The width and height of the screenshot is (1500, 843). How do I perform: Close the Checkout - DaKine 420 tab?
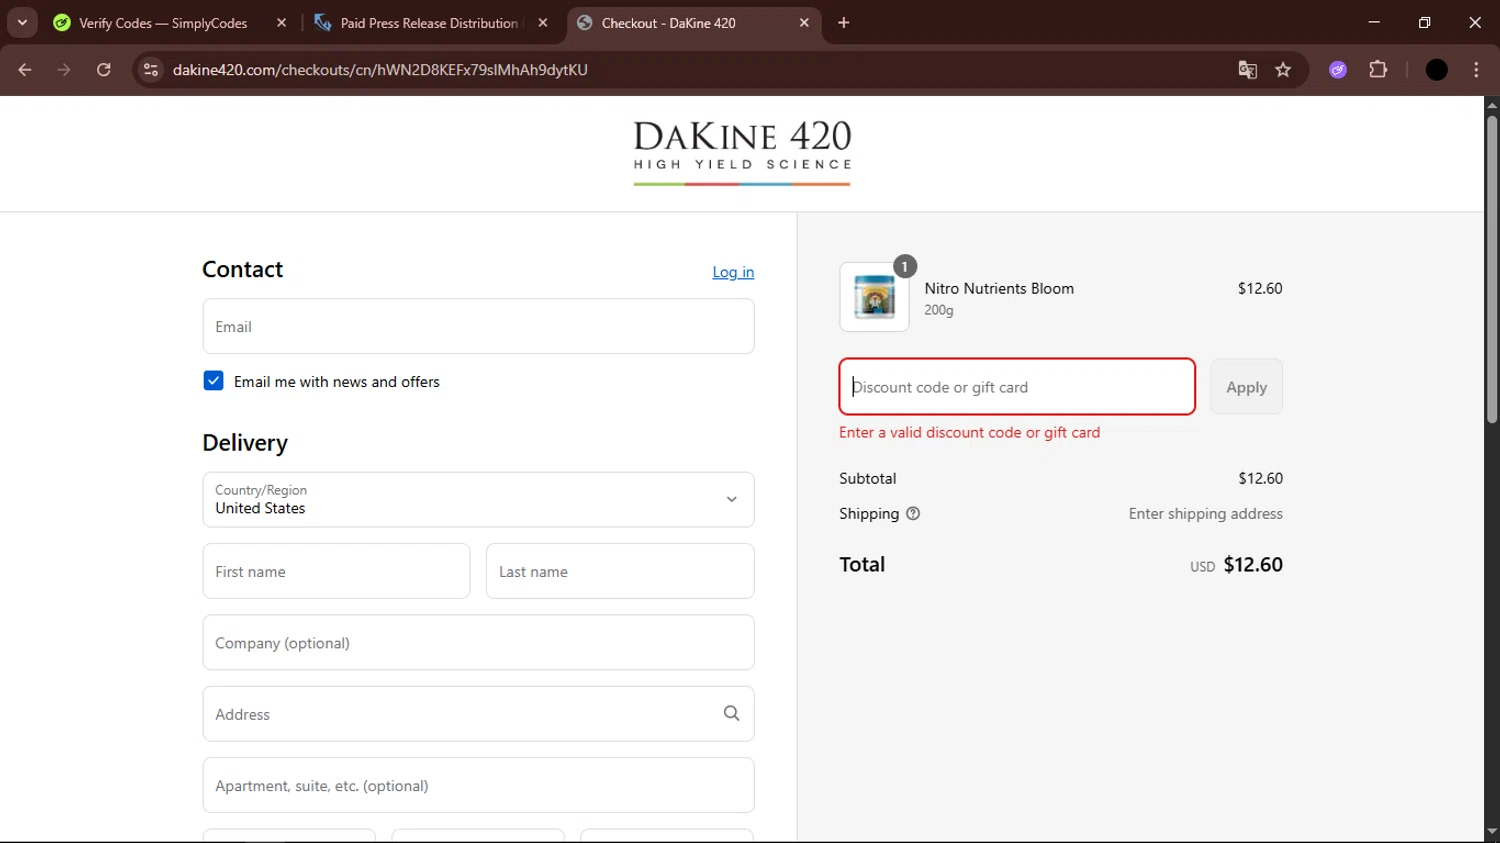(804, 23)
